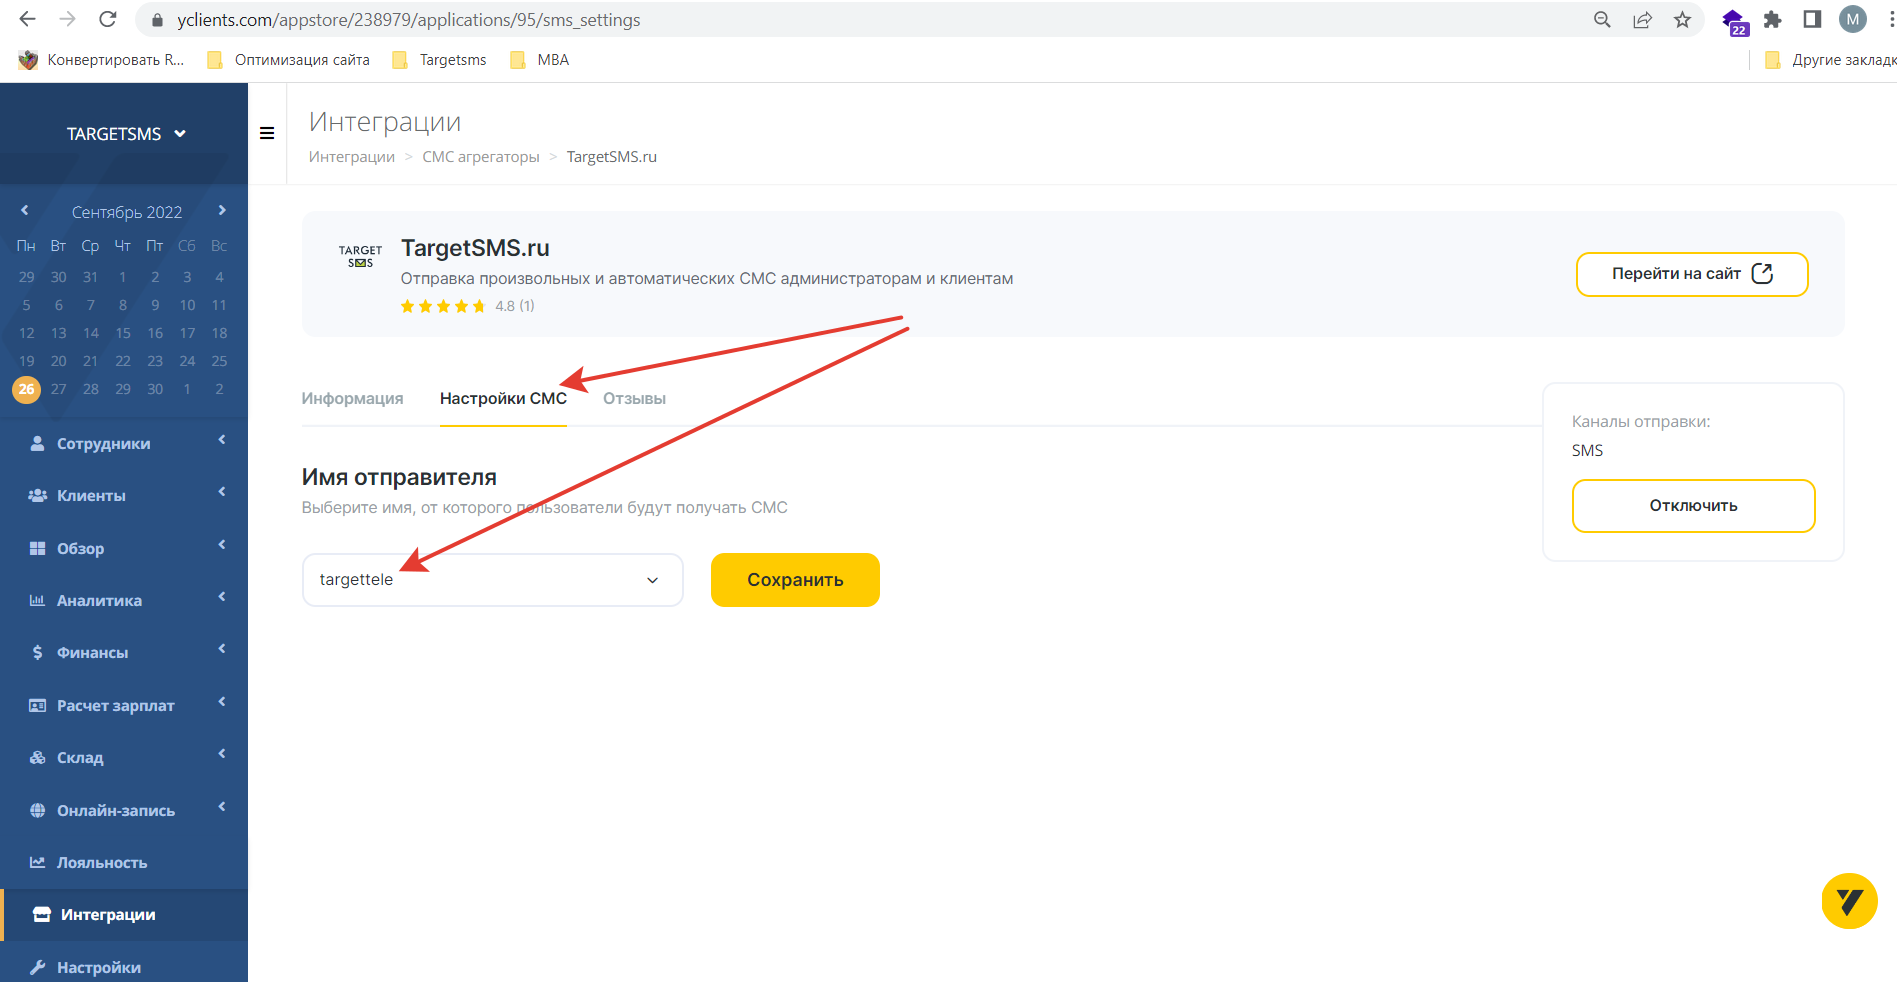This screenshot has width=1897, height=982.
Task: Select date 15 in the calendar
Action: [x=123, y=333]
